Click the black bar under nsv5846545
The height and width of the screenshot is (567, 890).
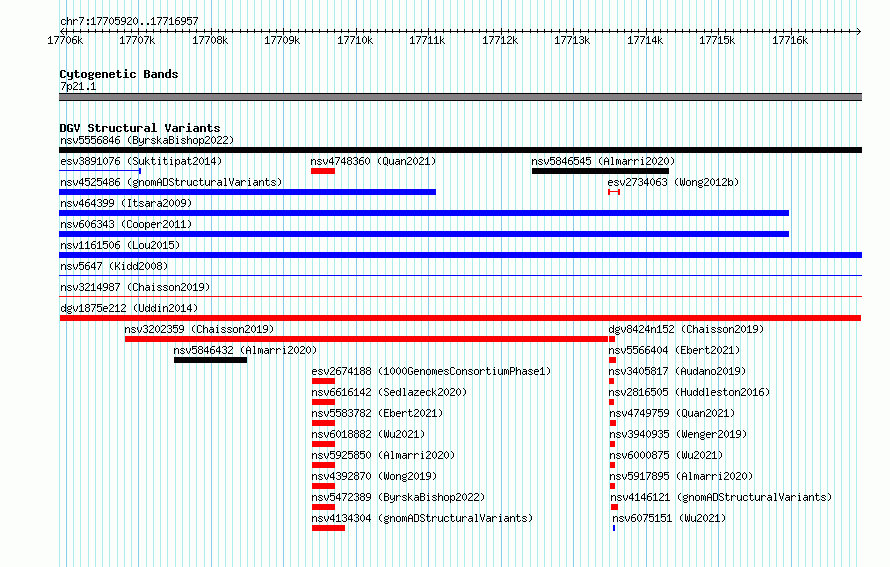click(601, 171)
